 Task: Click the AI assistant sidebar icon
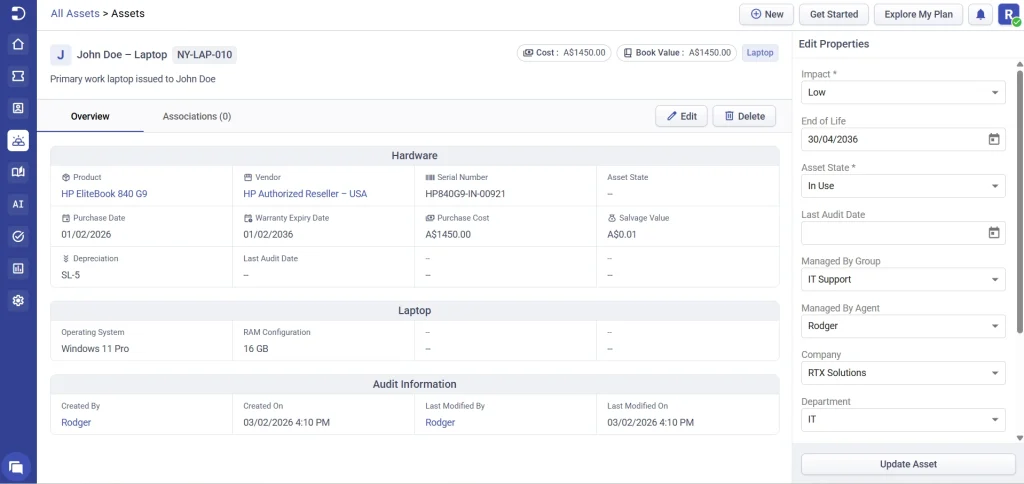point(18,204)
